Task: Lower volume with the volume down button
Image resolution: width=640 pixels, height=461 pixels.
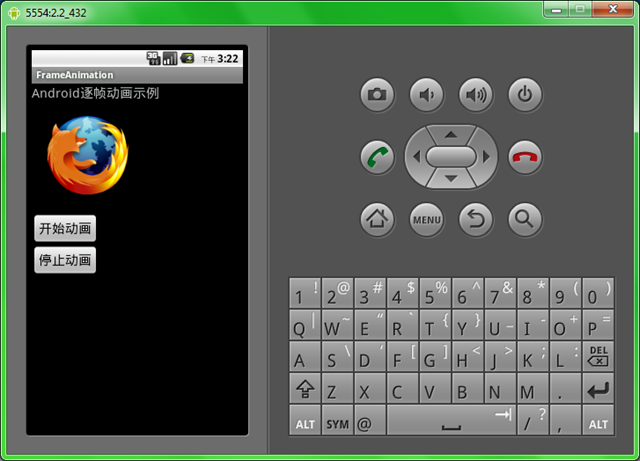Action: 427,95
